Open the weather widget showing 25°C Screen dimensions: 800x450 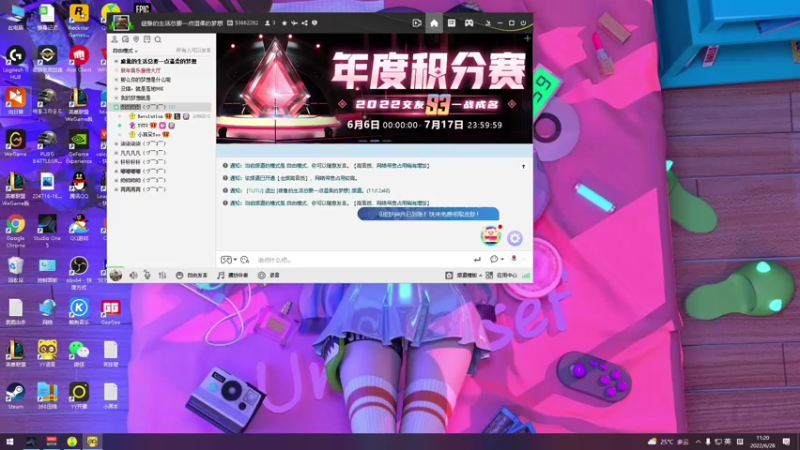pos(668,442)
